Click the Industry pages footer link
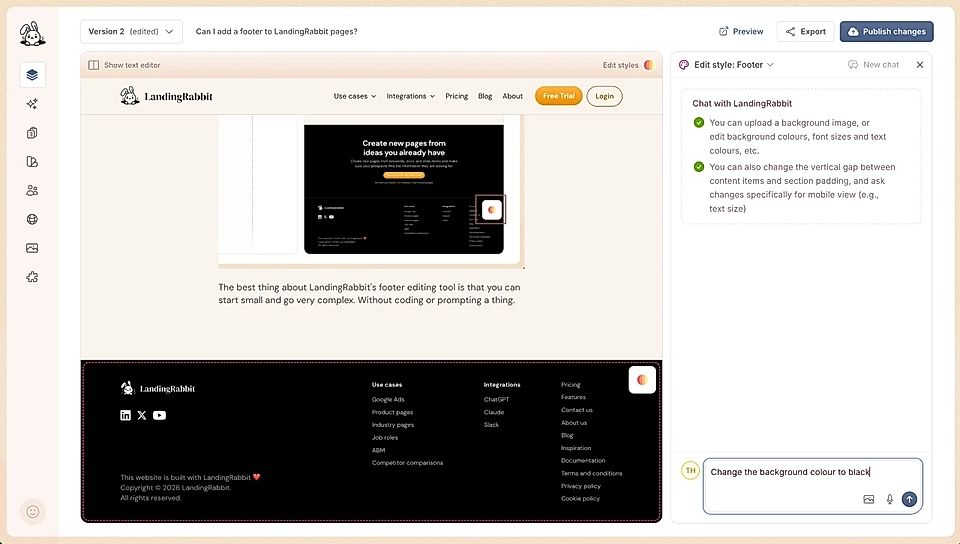 (393, 425)
